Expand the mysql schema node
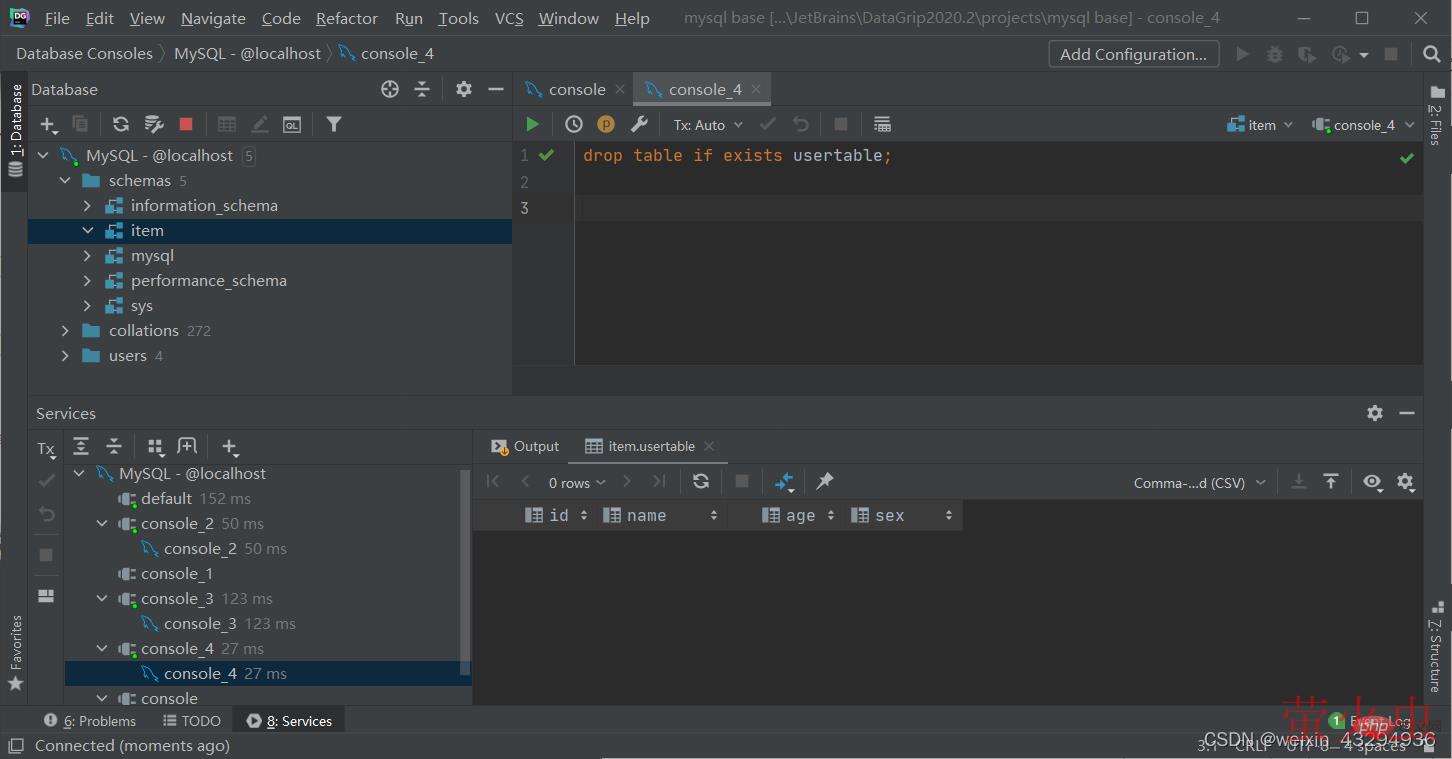Viewport: 1452px width, 759px height. 87,256
